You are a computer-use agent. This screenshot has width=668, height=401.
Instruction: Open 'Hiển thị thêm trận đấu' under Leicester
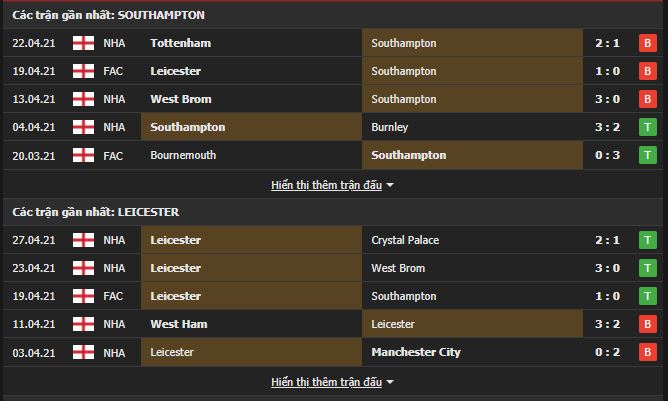click(x=326, y=382)
